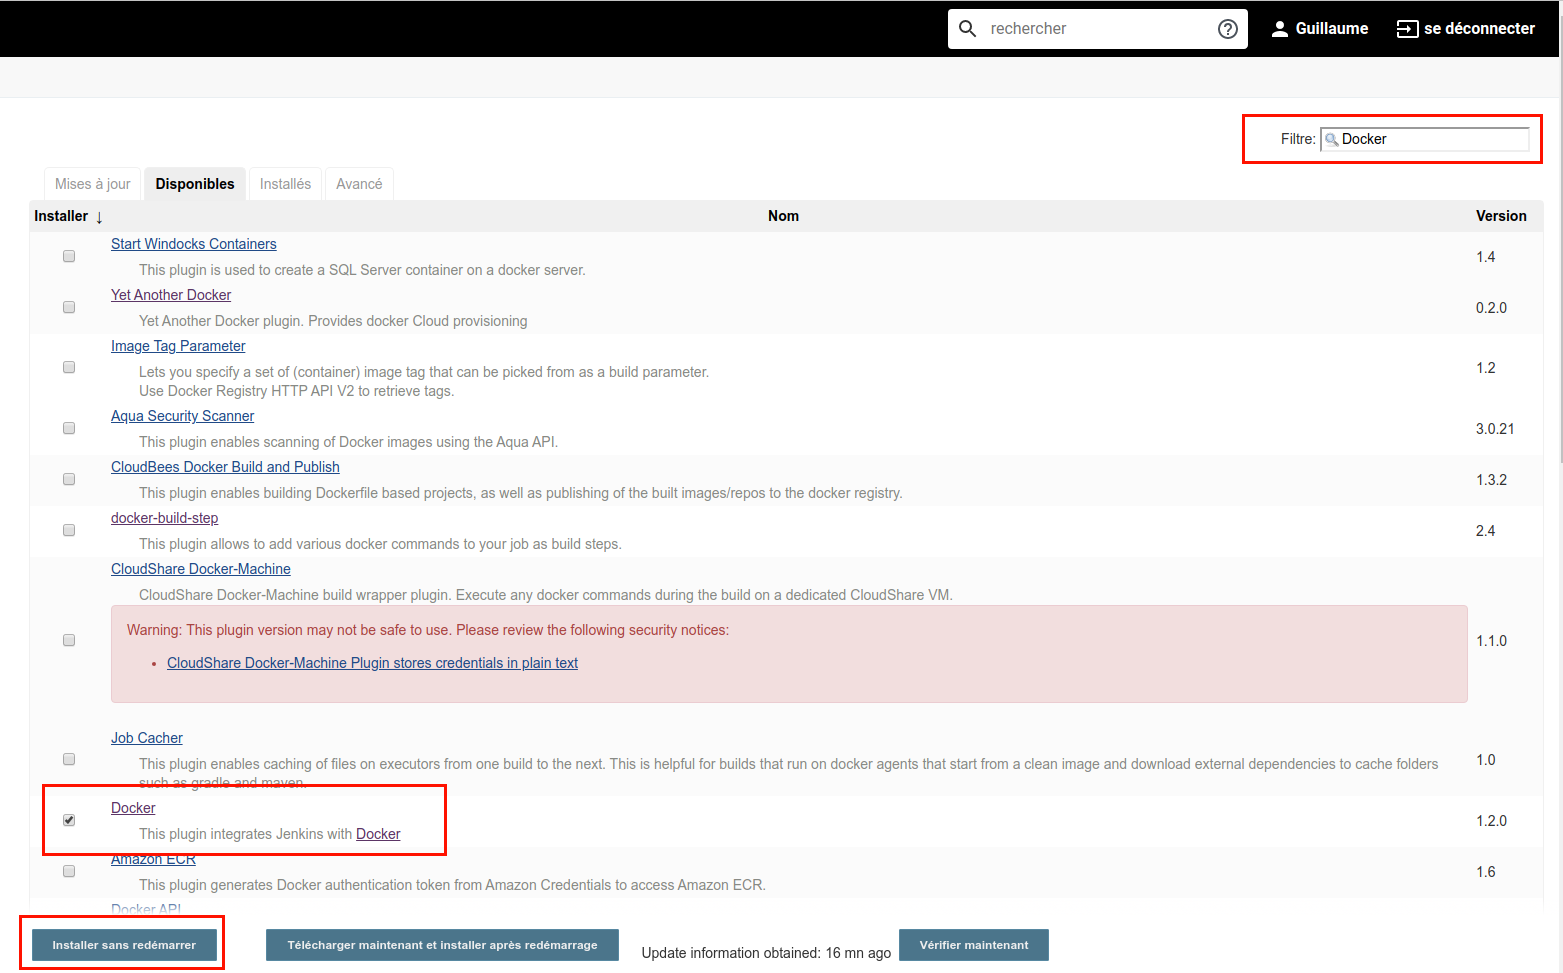Open CloudBees Docker Build and Publish link

click(225, 467)
